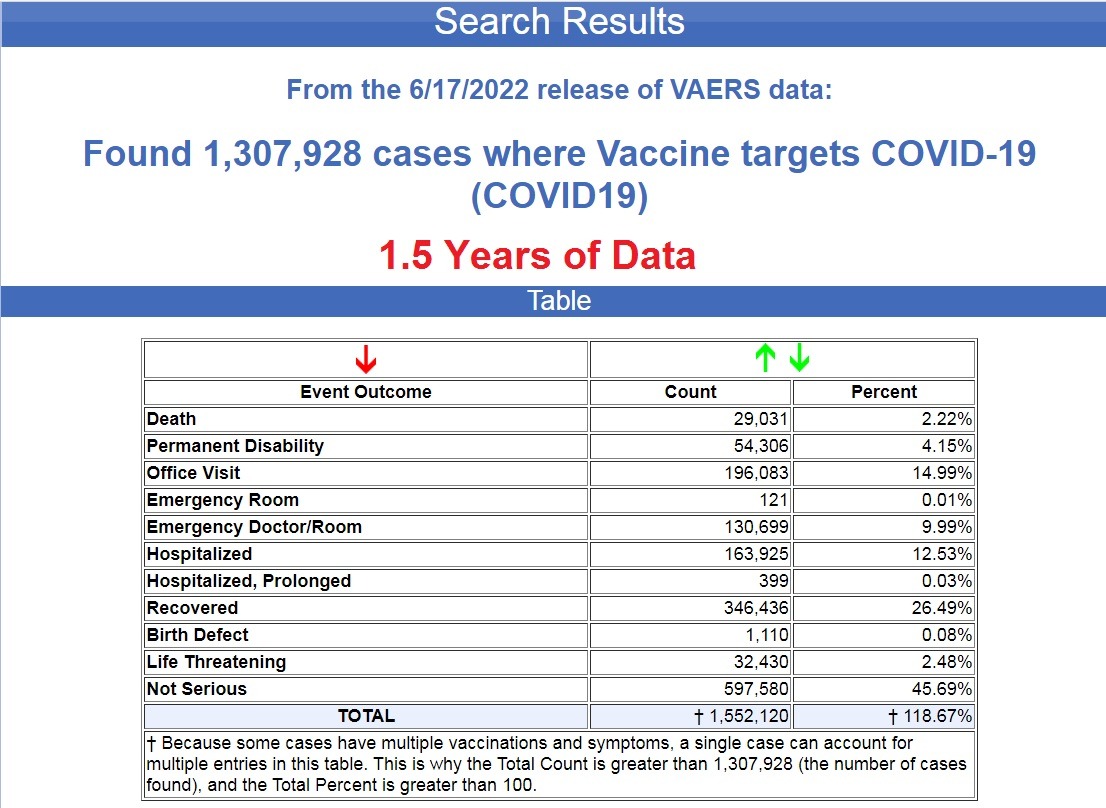Click the red 1.5 Years of Data heading
The height and width of the screenshot is (808, 1106).
(x=537, y=256)
